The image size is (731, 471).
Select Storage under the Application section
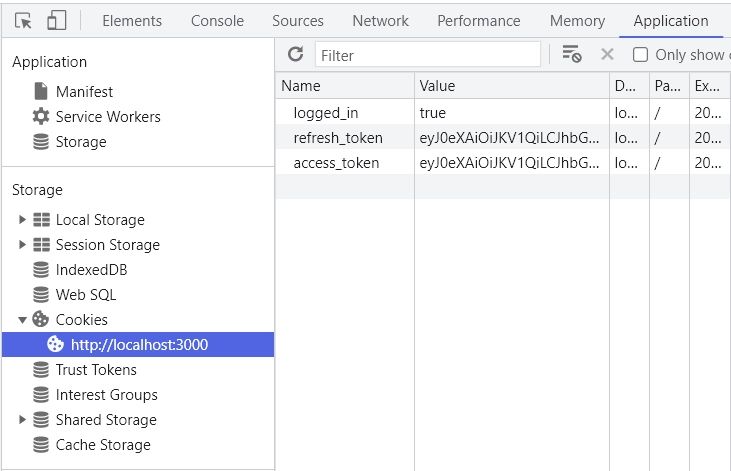(x=81, y=142)
